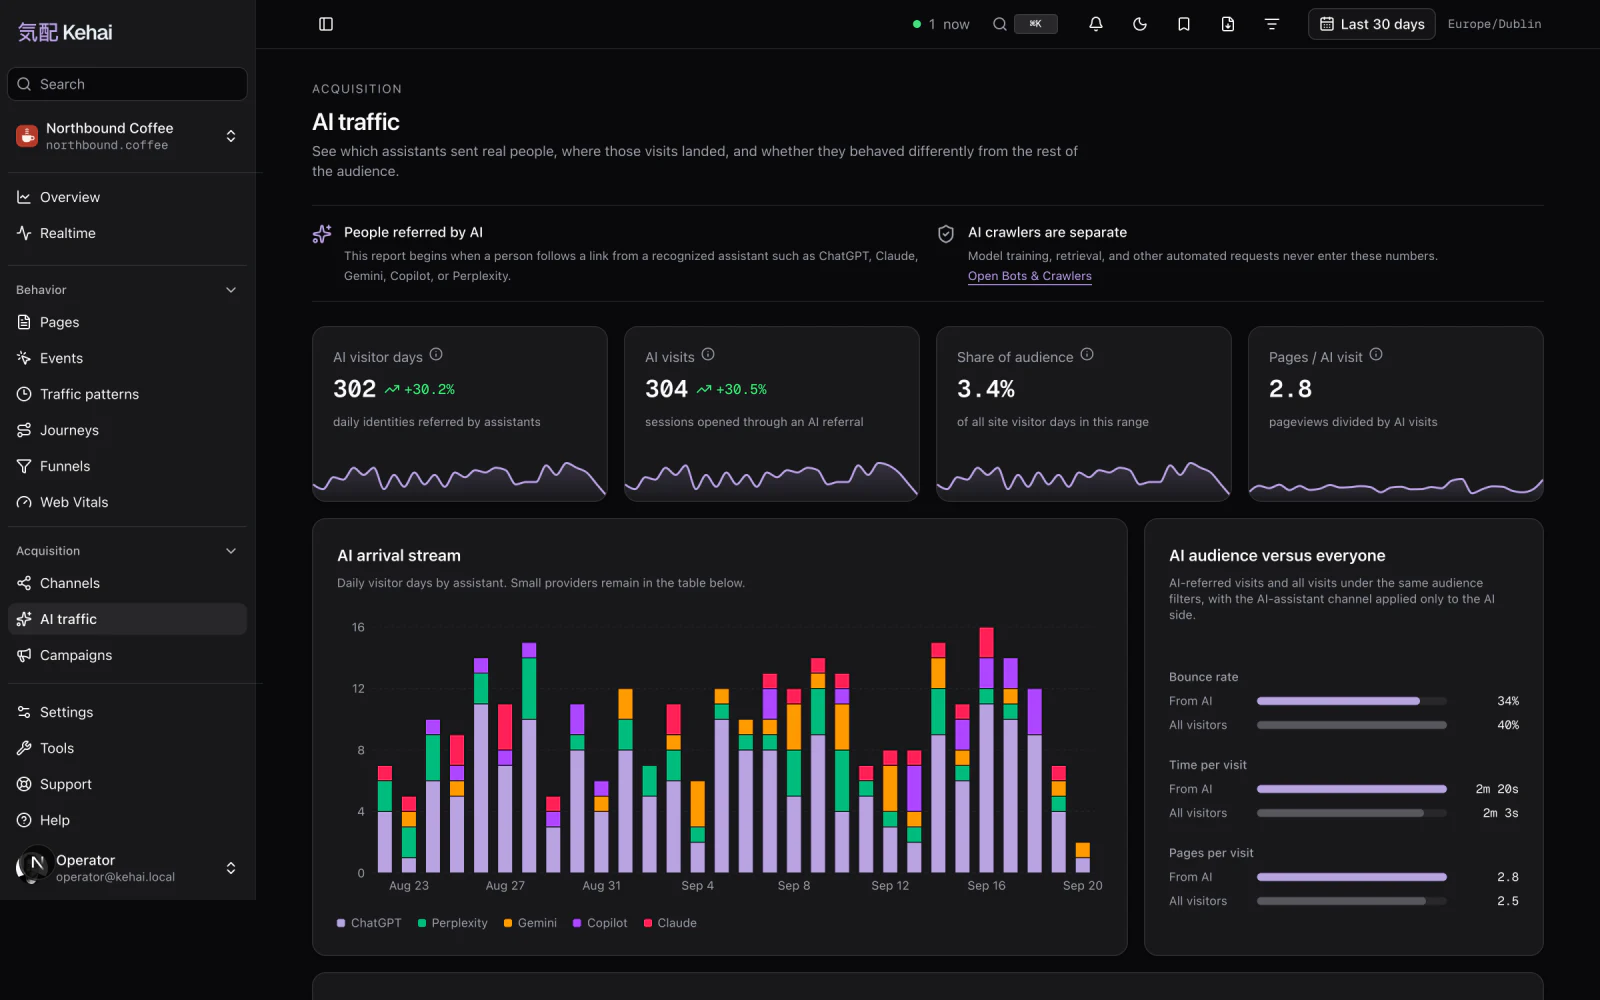The width and height of the screenshot is (1600, 1000).
Task: Open notifications bell
Action: pos(1096,24)
